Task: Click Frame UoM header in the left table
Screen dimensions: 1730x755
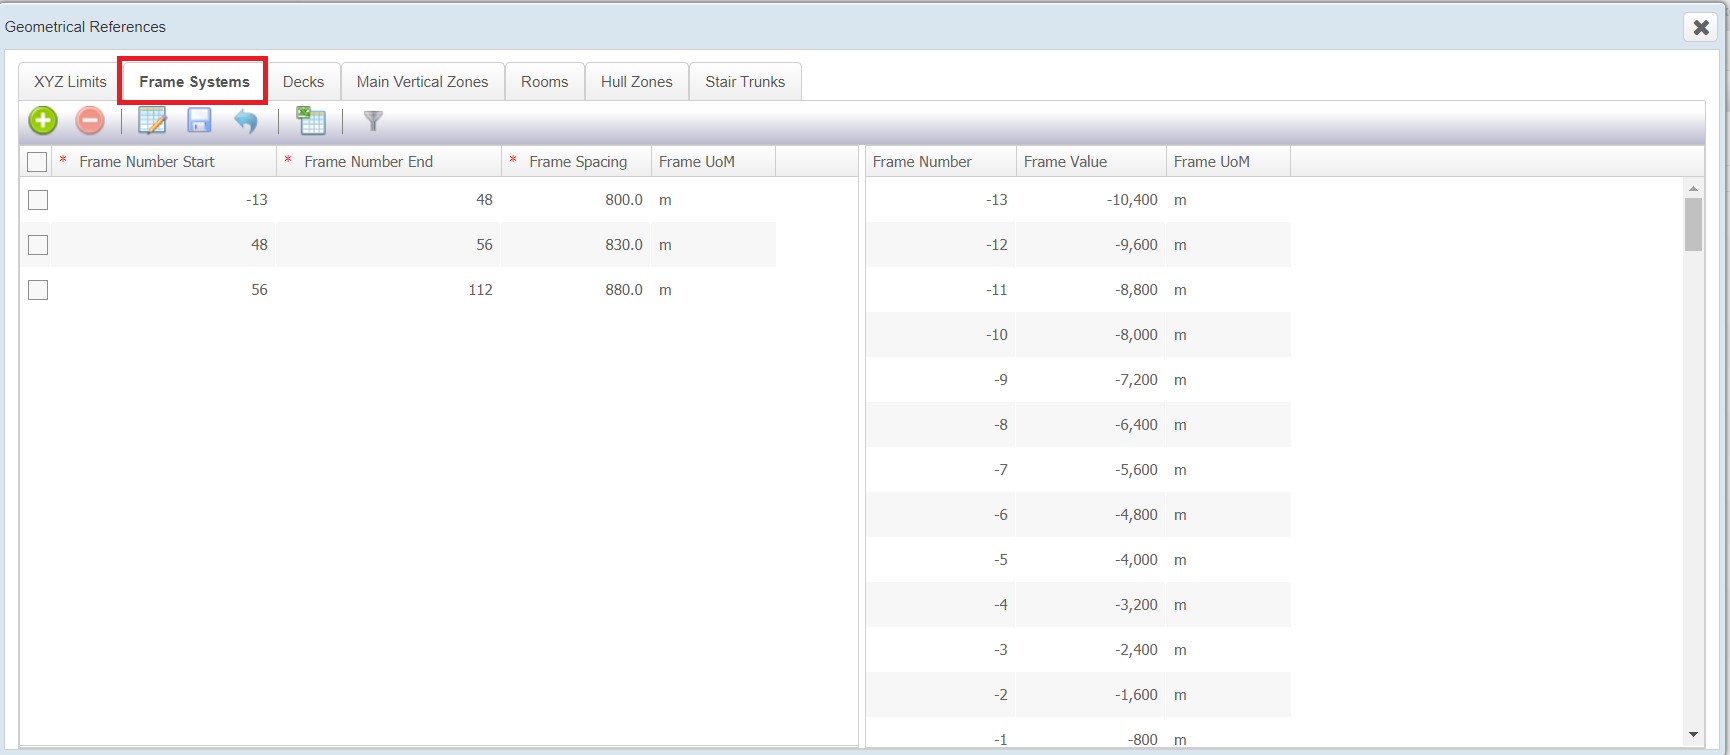Action: (x=713, y=162)
